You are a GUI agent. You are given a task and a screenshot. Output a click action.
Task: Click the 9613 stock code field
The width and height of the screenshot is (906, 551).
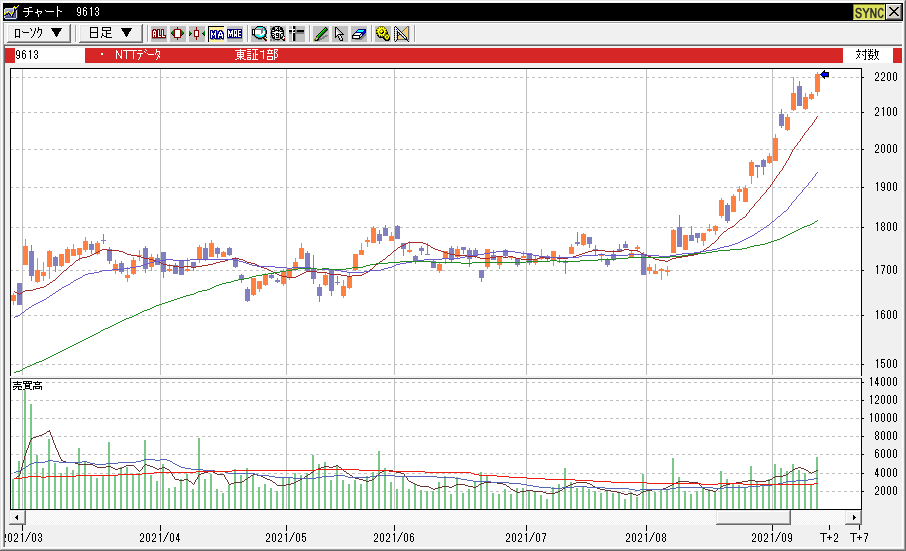pyautogui.click(x=45, y=55)
